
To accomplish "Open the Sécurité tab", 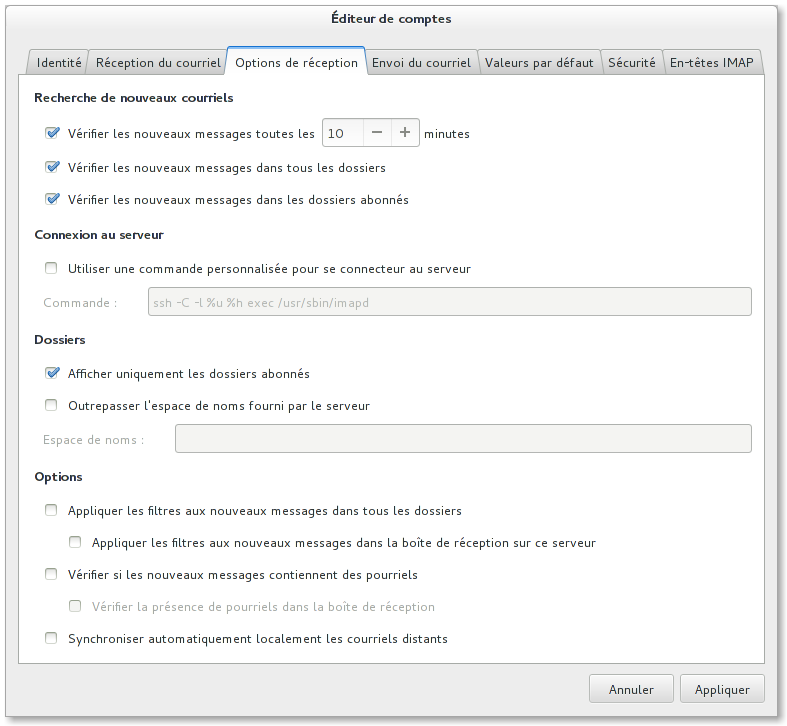I will (632, 62).
